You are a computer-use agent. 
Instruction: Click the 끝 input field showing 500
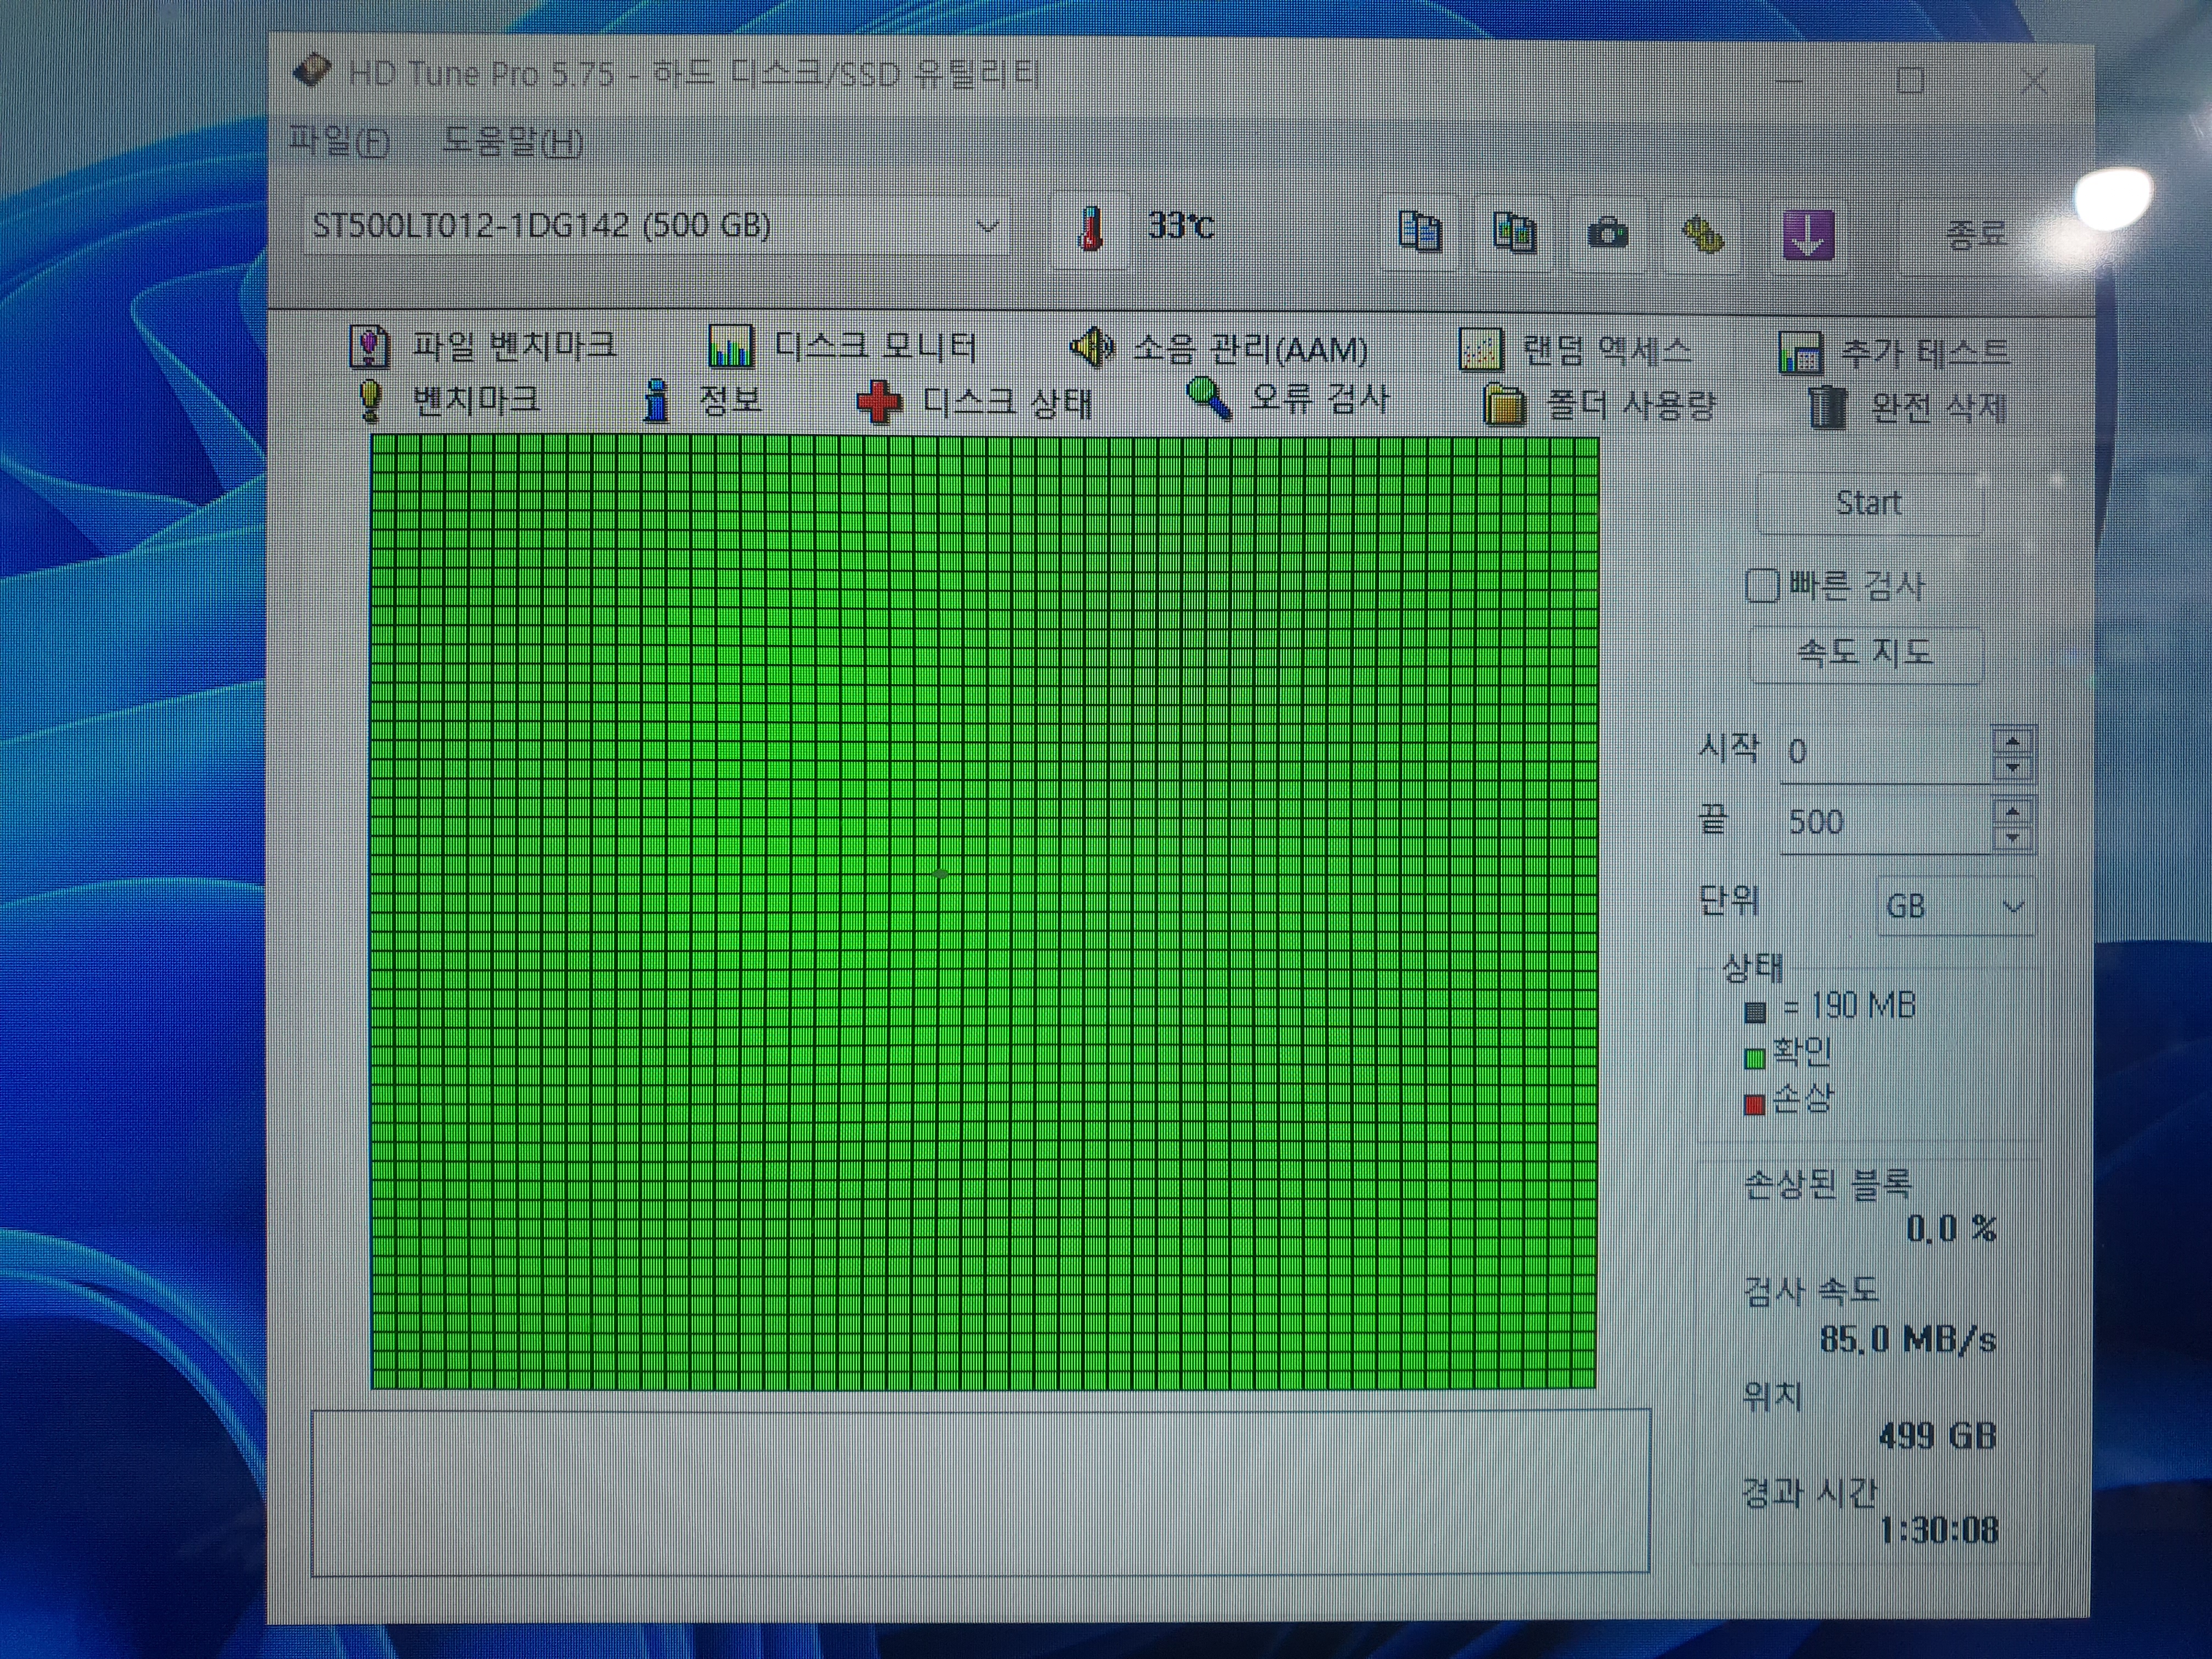click(x=1885, y=823)
